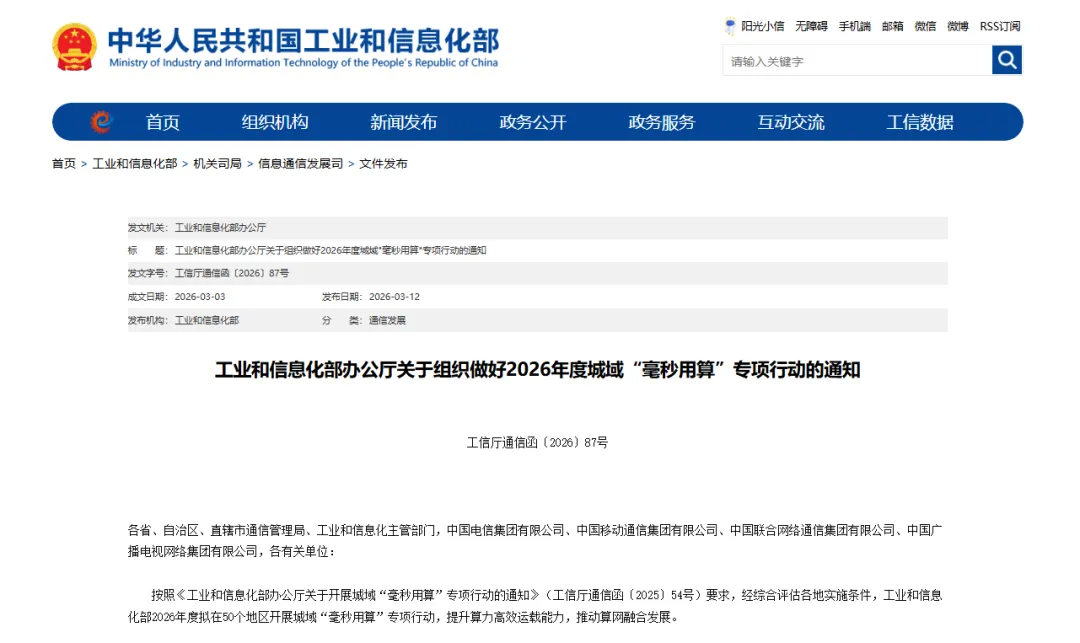This screenshot has width=1080, height=643.
Task: Click 工业和信息化部 in the breadcrumb
Action: pyautogui.click(x=135, y=163)
